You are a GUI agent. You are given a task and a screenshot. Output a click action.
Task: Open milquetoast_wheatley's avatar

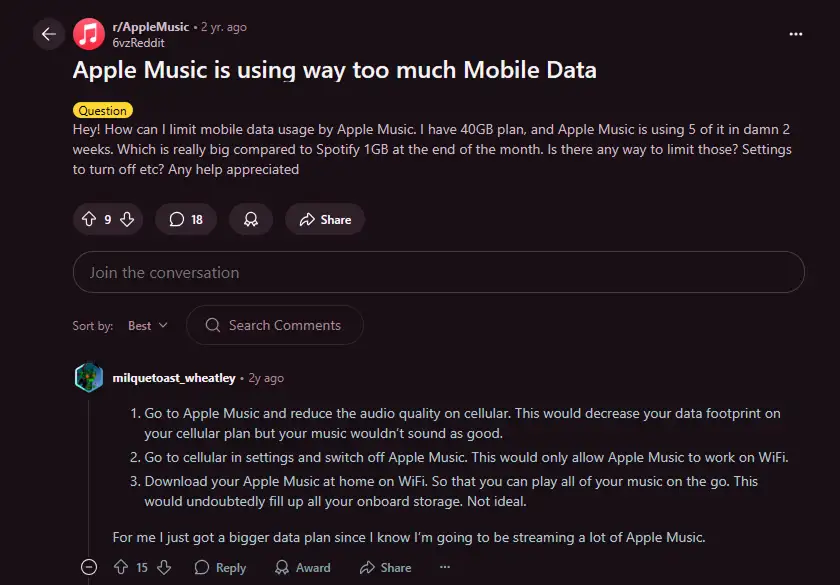(89, 378)
